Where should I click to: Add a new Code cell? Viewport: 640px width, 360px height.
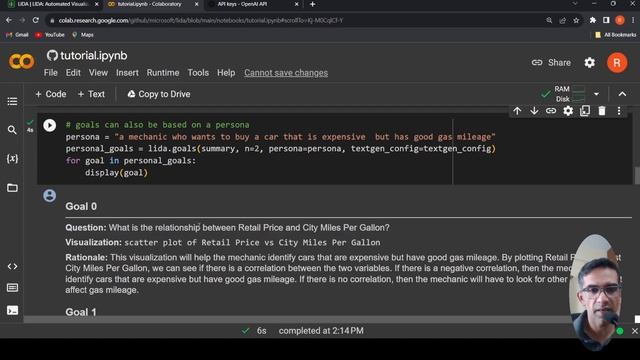(51, 94)
